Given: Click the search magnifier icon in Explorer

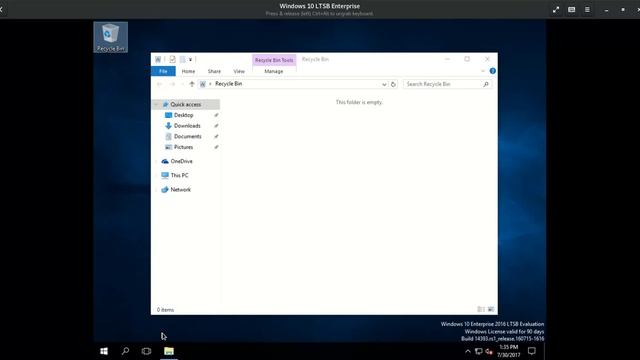Looking at the screenshot, I should tap(486, 84).
